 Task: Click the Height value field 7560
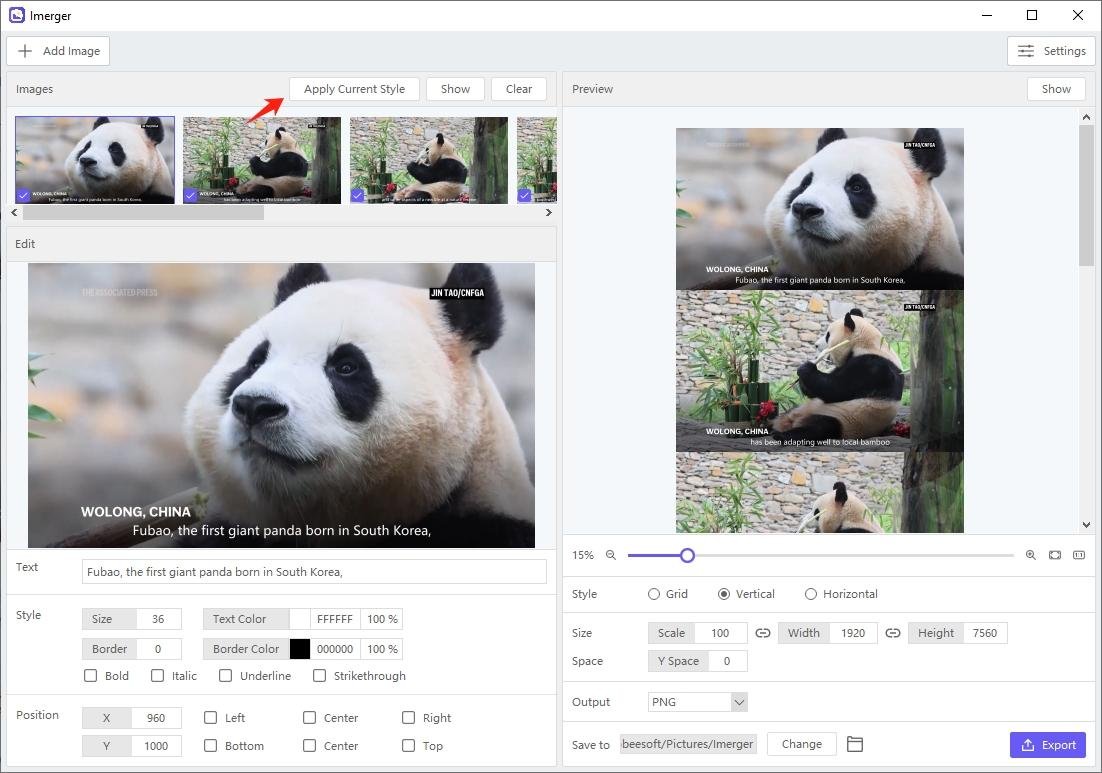point(985,633)
